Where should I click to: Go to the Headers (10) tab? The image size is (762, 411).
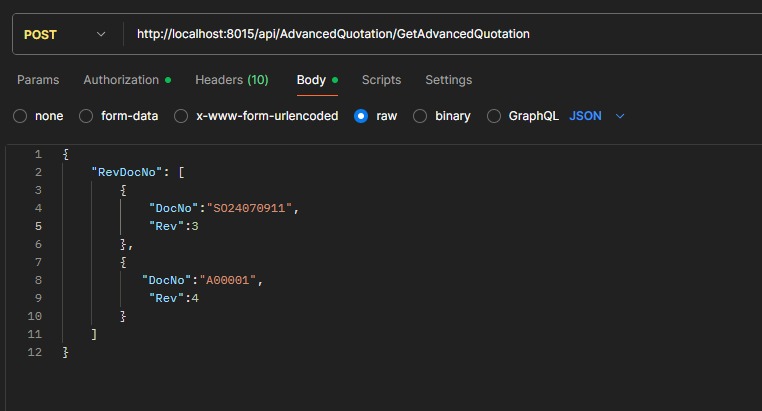click(231, 80)
